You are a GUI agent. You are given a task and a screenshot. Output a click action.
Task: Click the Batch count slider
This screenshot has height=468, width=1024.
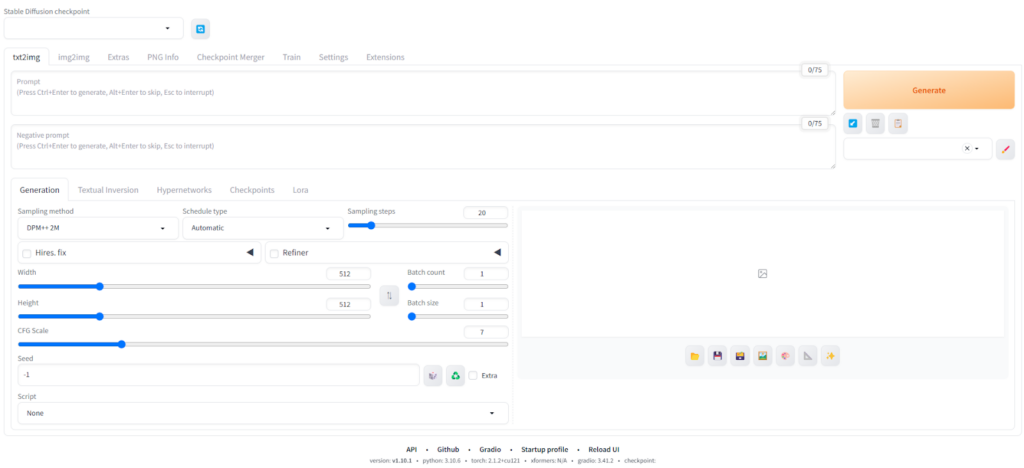click(458, 286)
